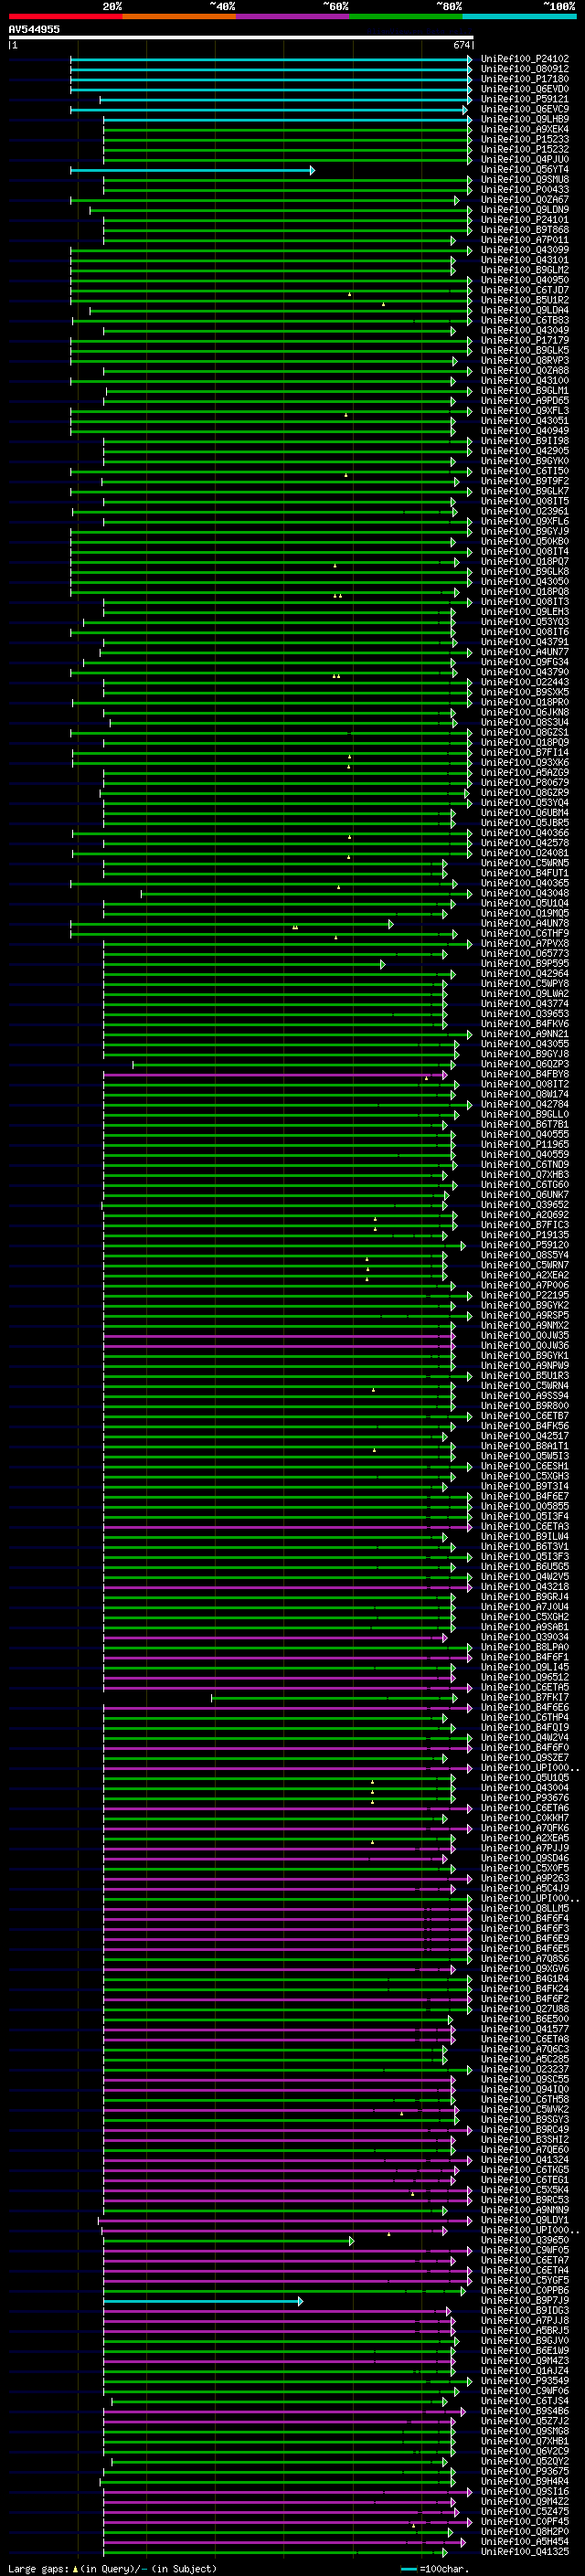This screenshot has height=2576, width=585.
Task: Click the short cyan alignment bar for UniRef100_Q56YT4
Action: pos(192,170)
